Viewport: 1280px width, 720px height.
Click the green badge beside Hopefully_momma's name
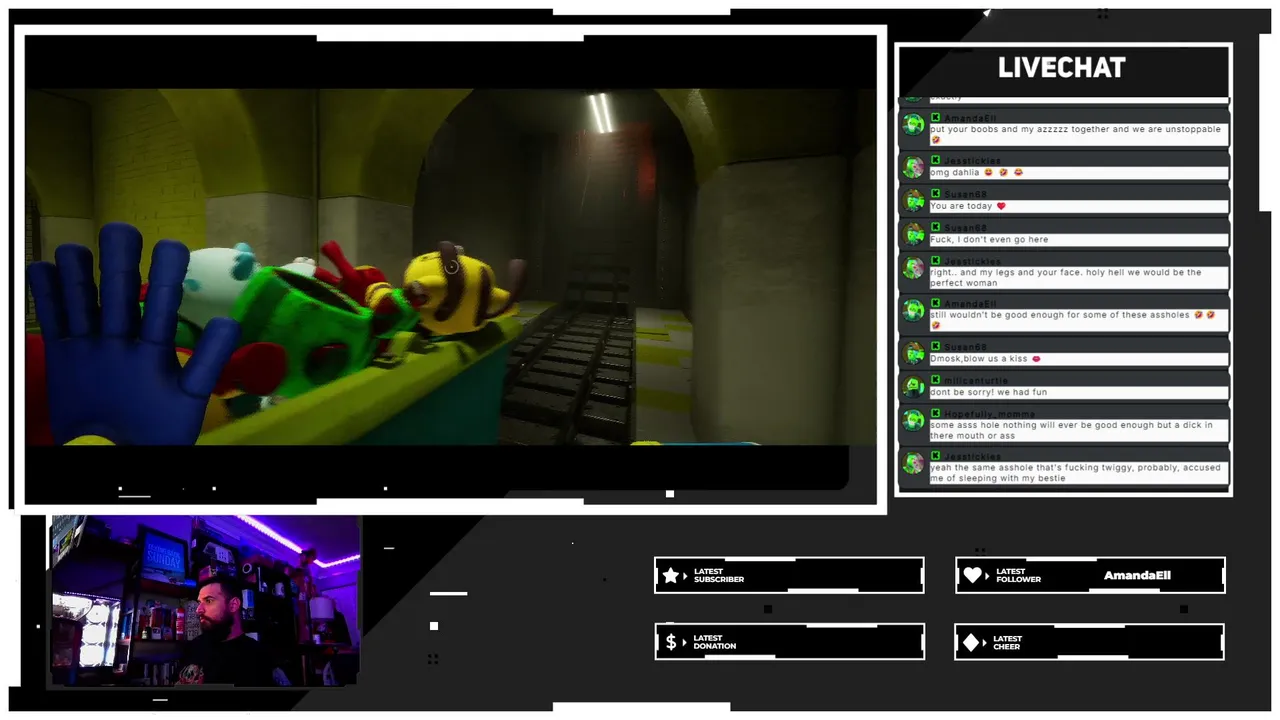click(x=935, y=413)
